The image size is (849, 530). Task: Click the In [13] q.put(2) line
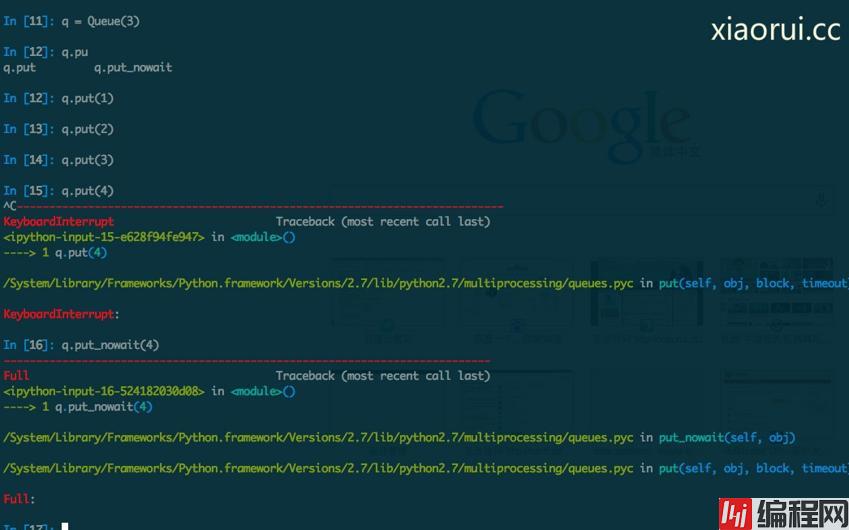88,129
